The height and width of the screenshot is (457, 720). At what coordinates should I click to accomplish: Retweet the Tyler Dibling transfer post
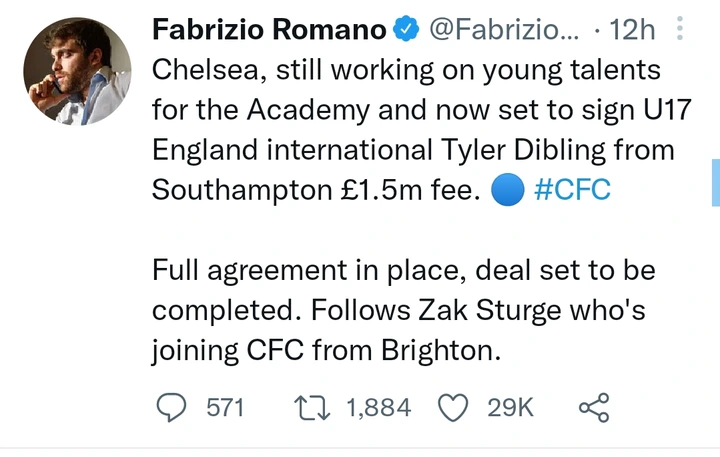(x=314, y=408)
